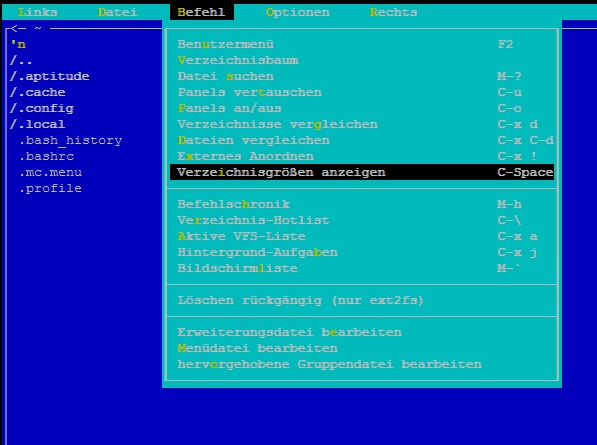
Task: Open Befehlschronik
Action: coord(362,204)
